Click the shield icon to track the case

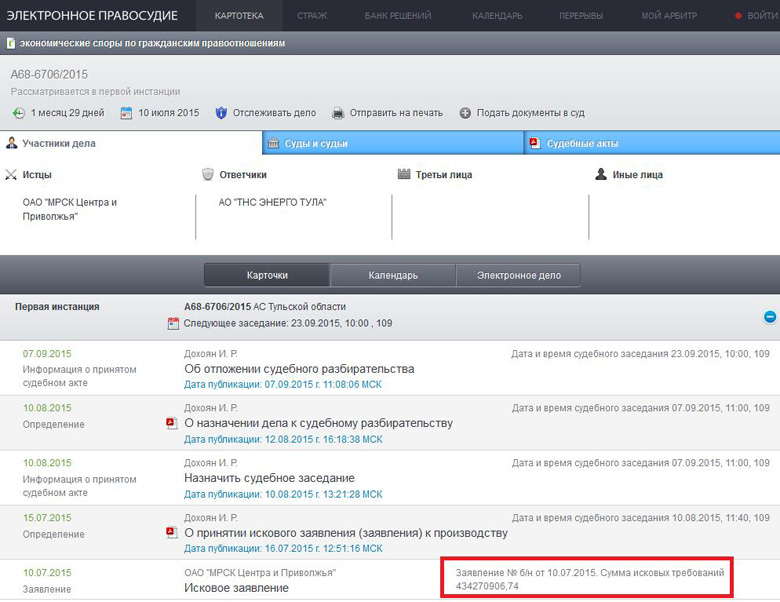(x=221, y=113)
